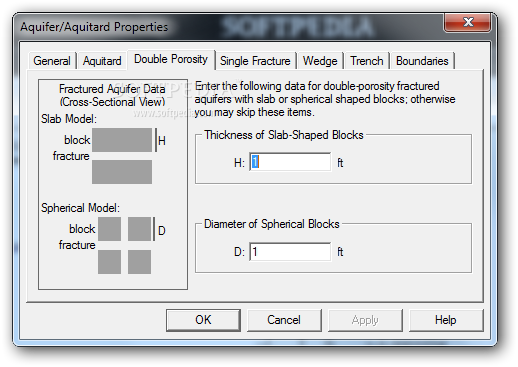Screen dimensions: 518x367
Task: Open the Trench tab
Action: (x=367, y=61)
